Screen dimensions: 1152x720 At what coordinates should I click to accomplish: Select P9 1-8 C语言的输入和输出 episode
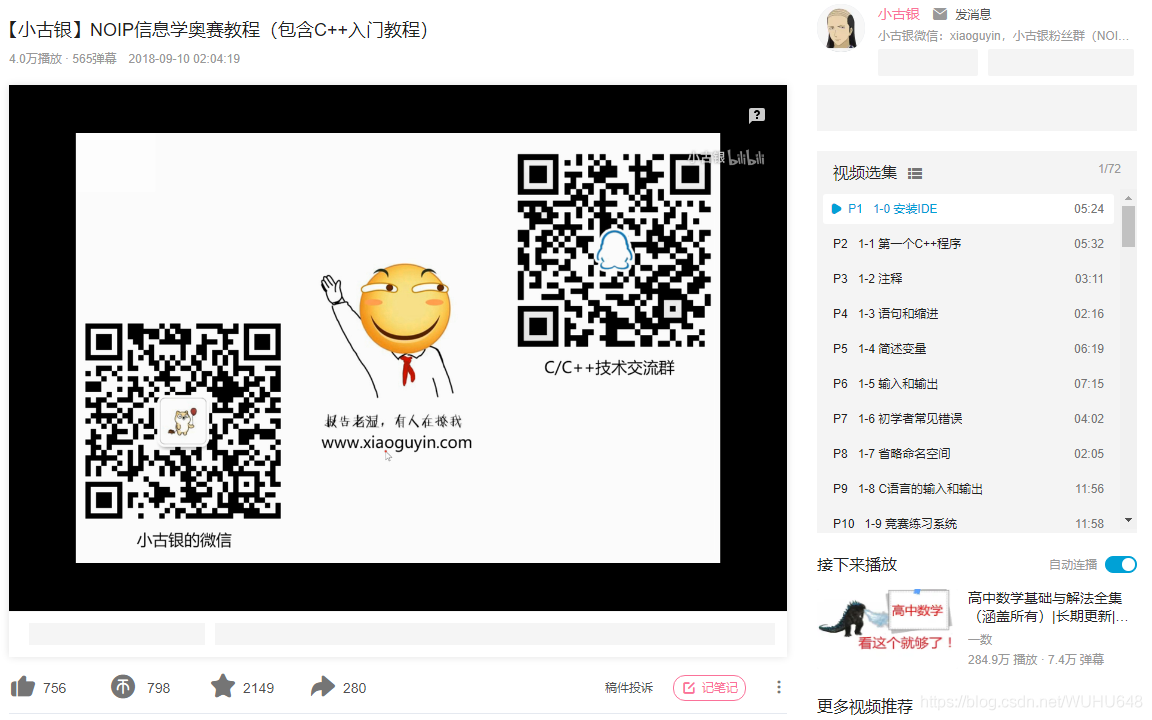[x=968, y=489]
